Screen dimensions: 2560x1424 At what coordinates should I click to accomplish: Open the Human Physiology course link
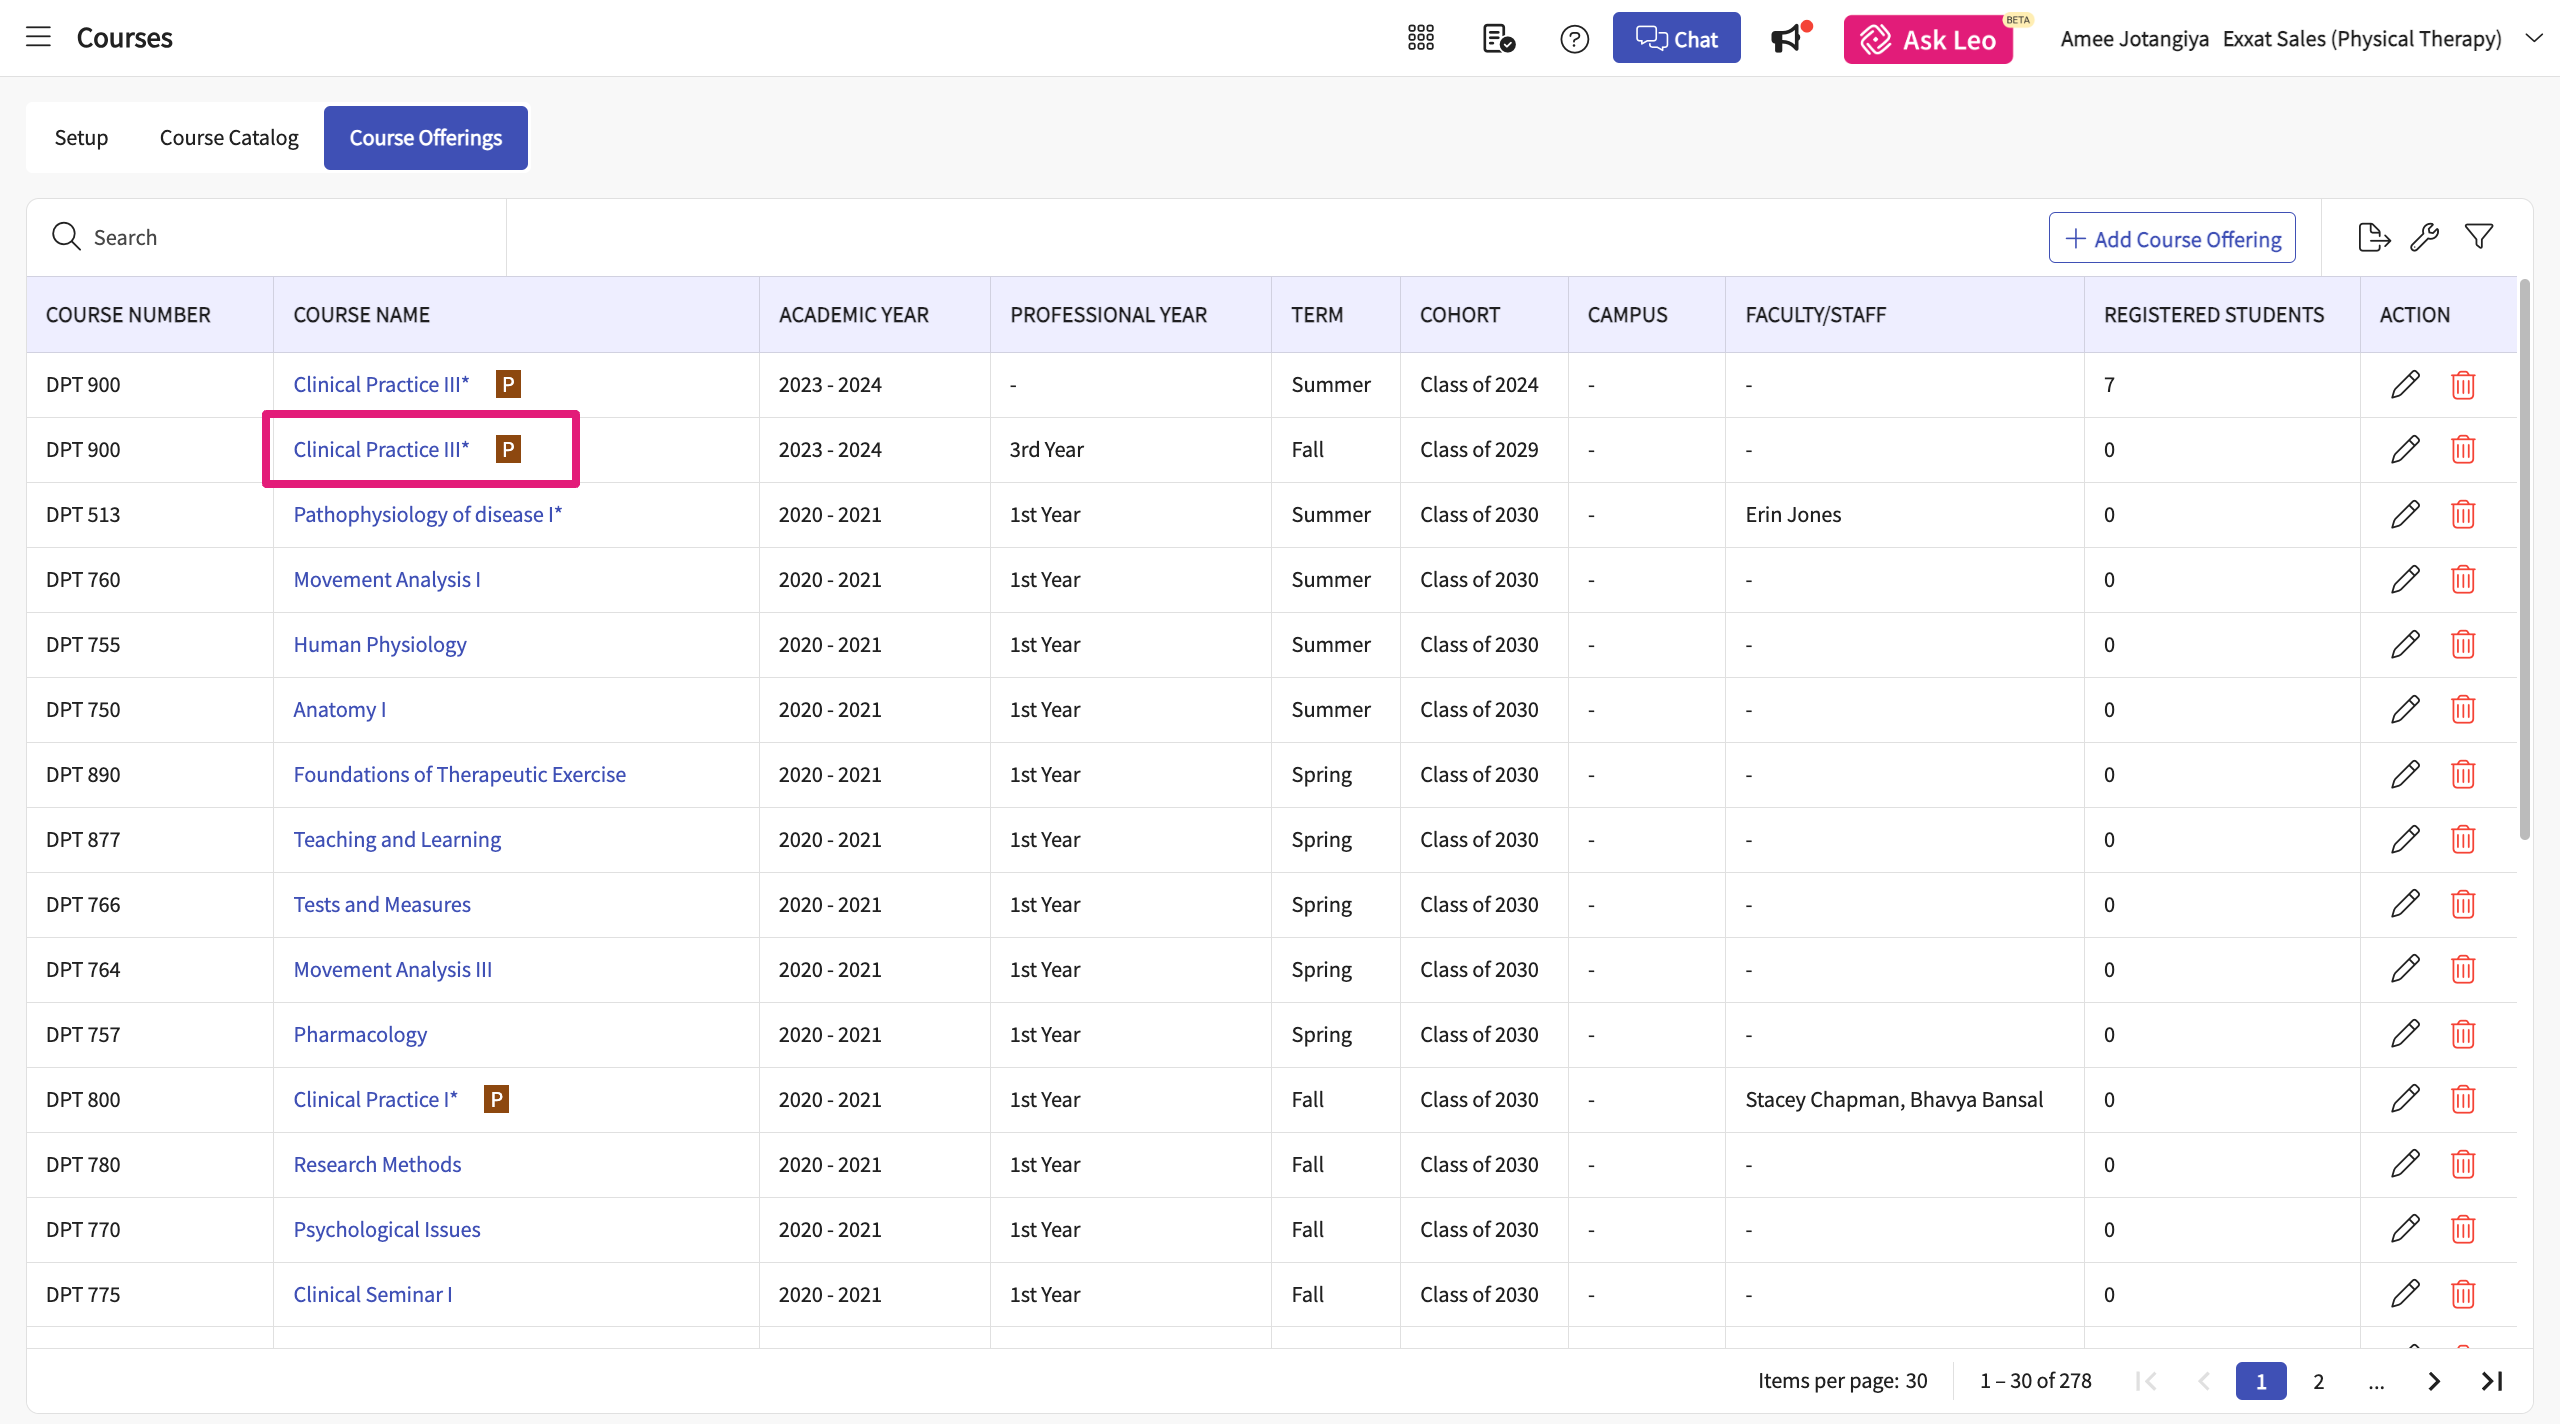click(379, 645)
